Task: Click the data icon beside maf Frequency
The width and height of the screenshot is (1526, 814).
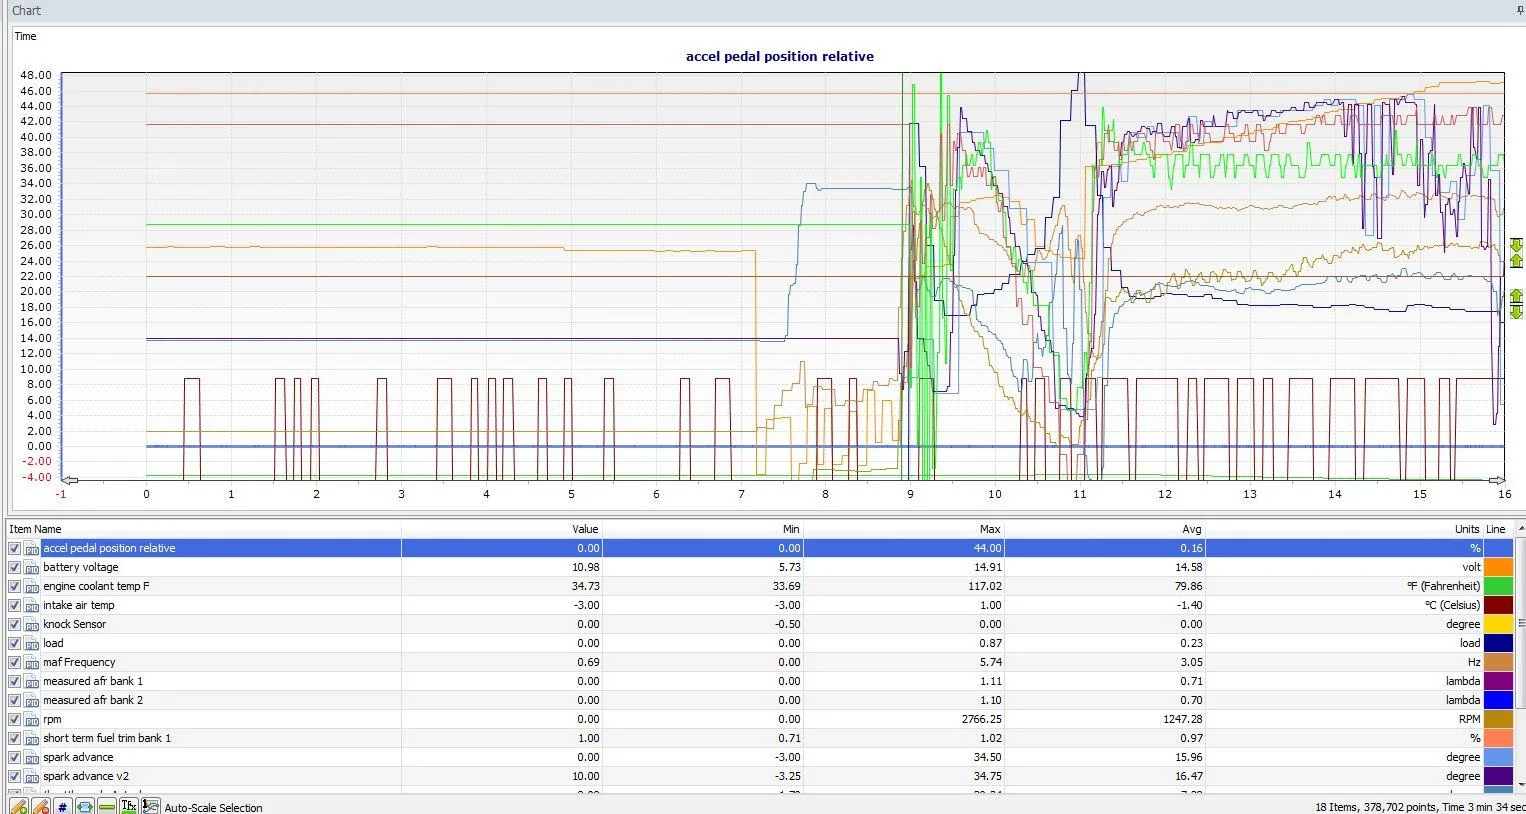Action: 32,663
